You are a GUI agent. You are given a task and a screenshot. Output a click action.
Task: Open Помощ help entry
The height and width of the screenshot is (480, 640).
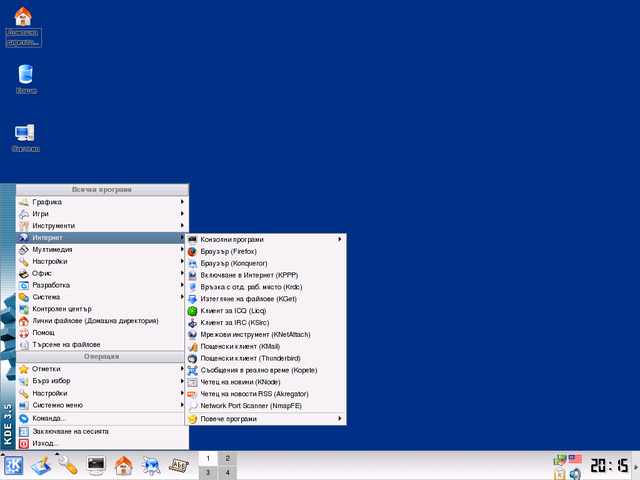[x=102, y=333]
